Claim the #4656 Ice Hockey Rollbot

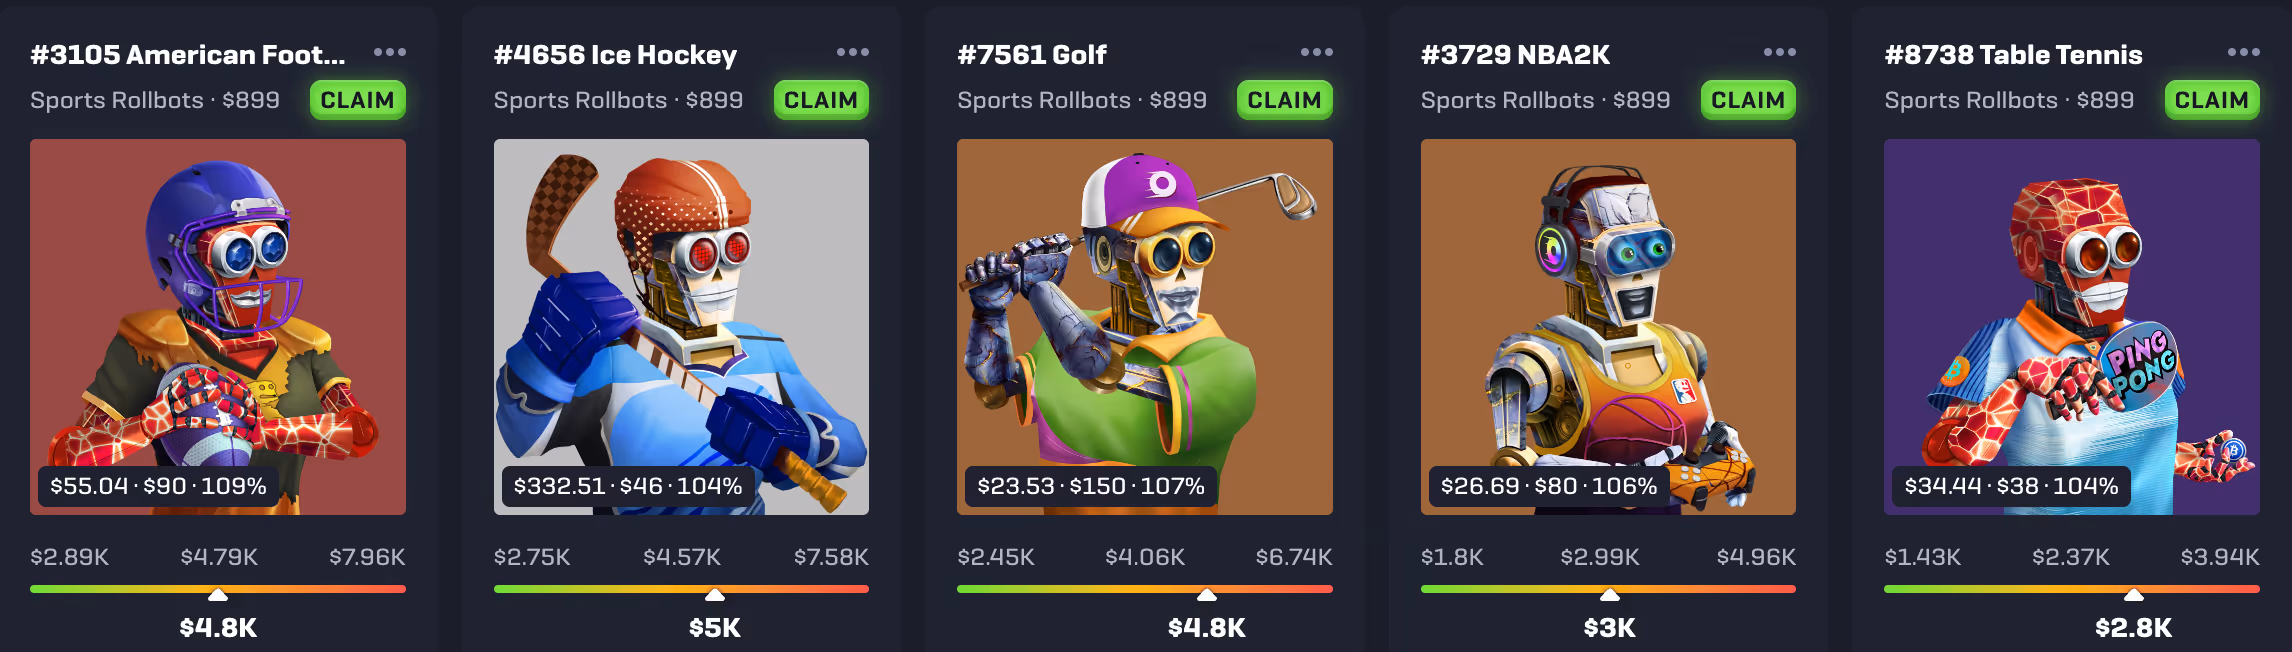pyautogui.click(x=821, y=100)
